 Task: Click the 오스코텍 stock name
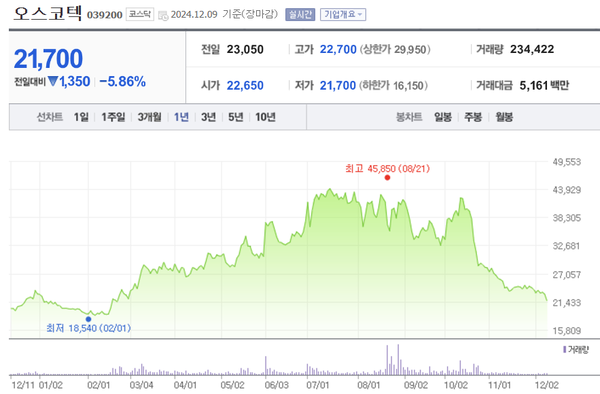coord(47,13)
